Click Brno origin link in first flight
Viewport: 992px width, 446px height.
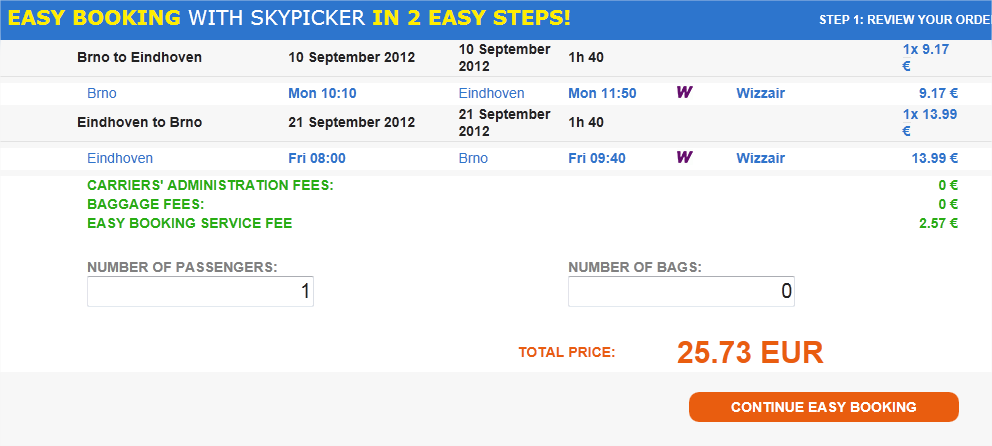pyautogui.click(x=102, y=94)
